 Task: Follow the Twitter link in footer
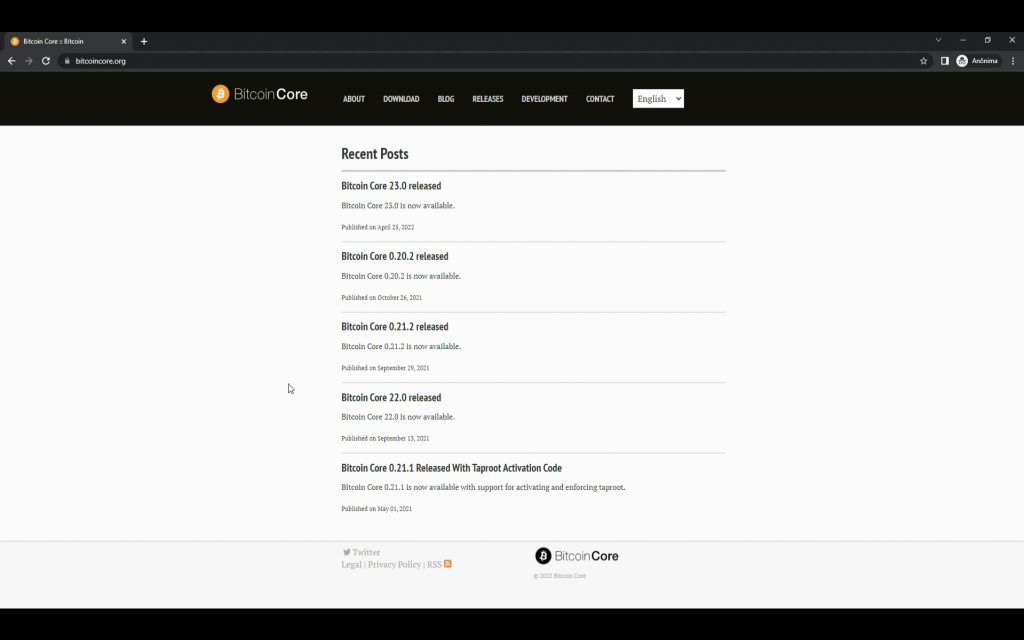click(366, 552)
